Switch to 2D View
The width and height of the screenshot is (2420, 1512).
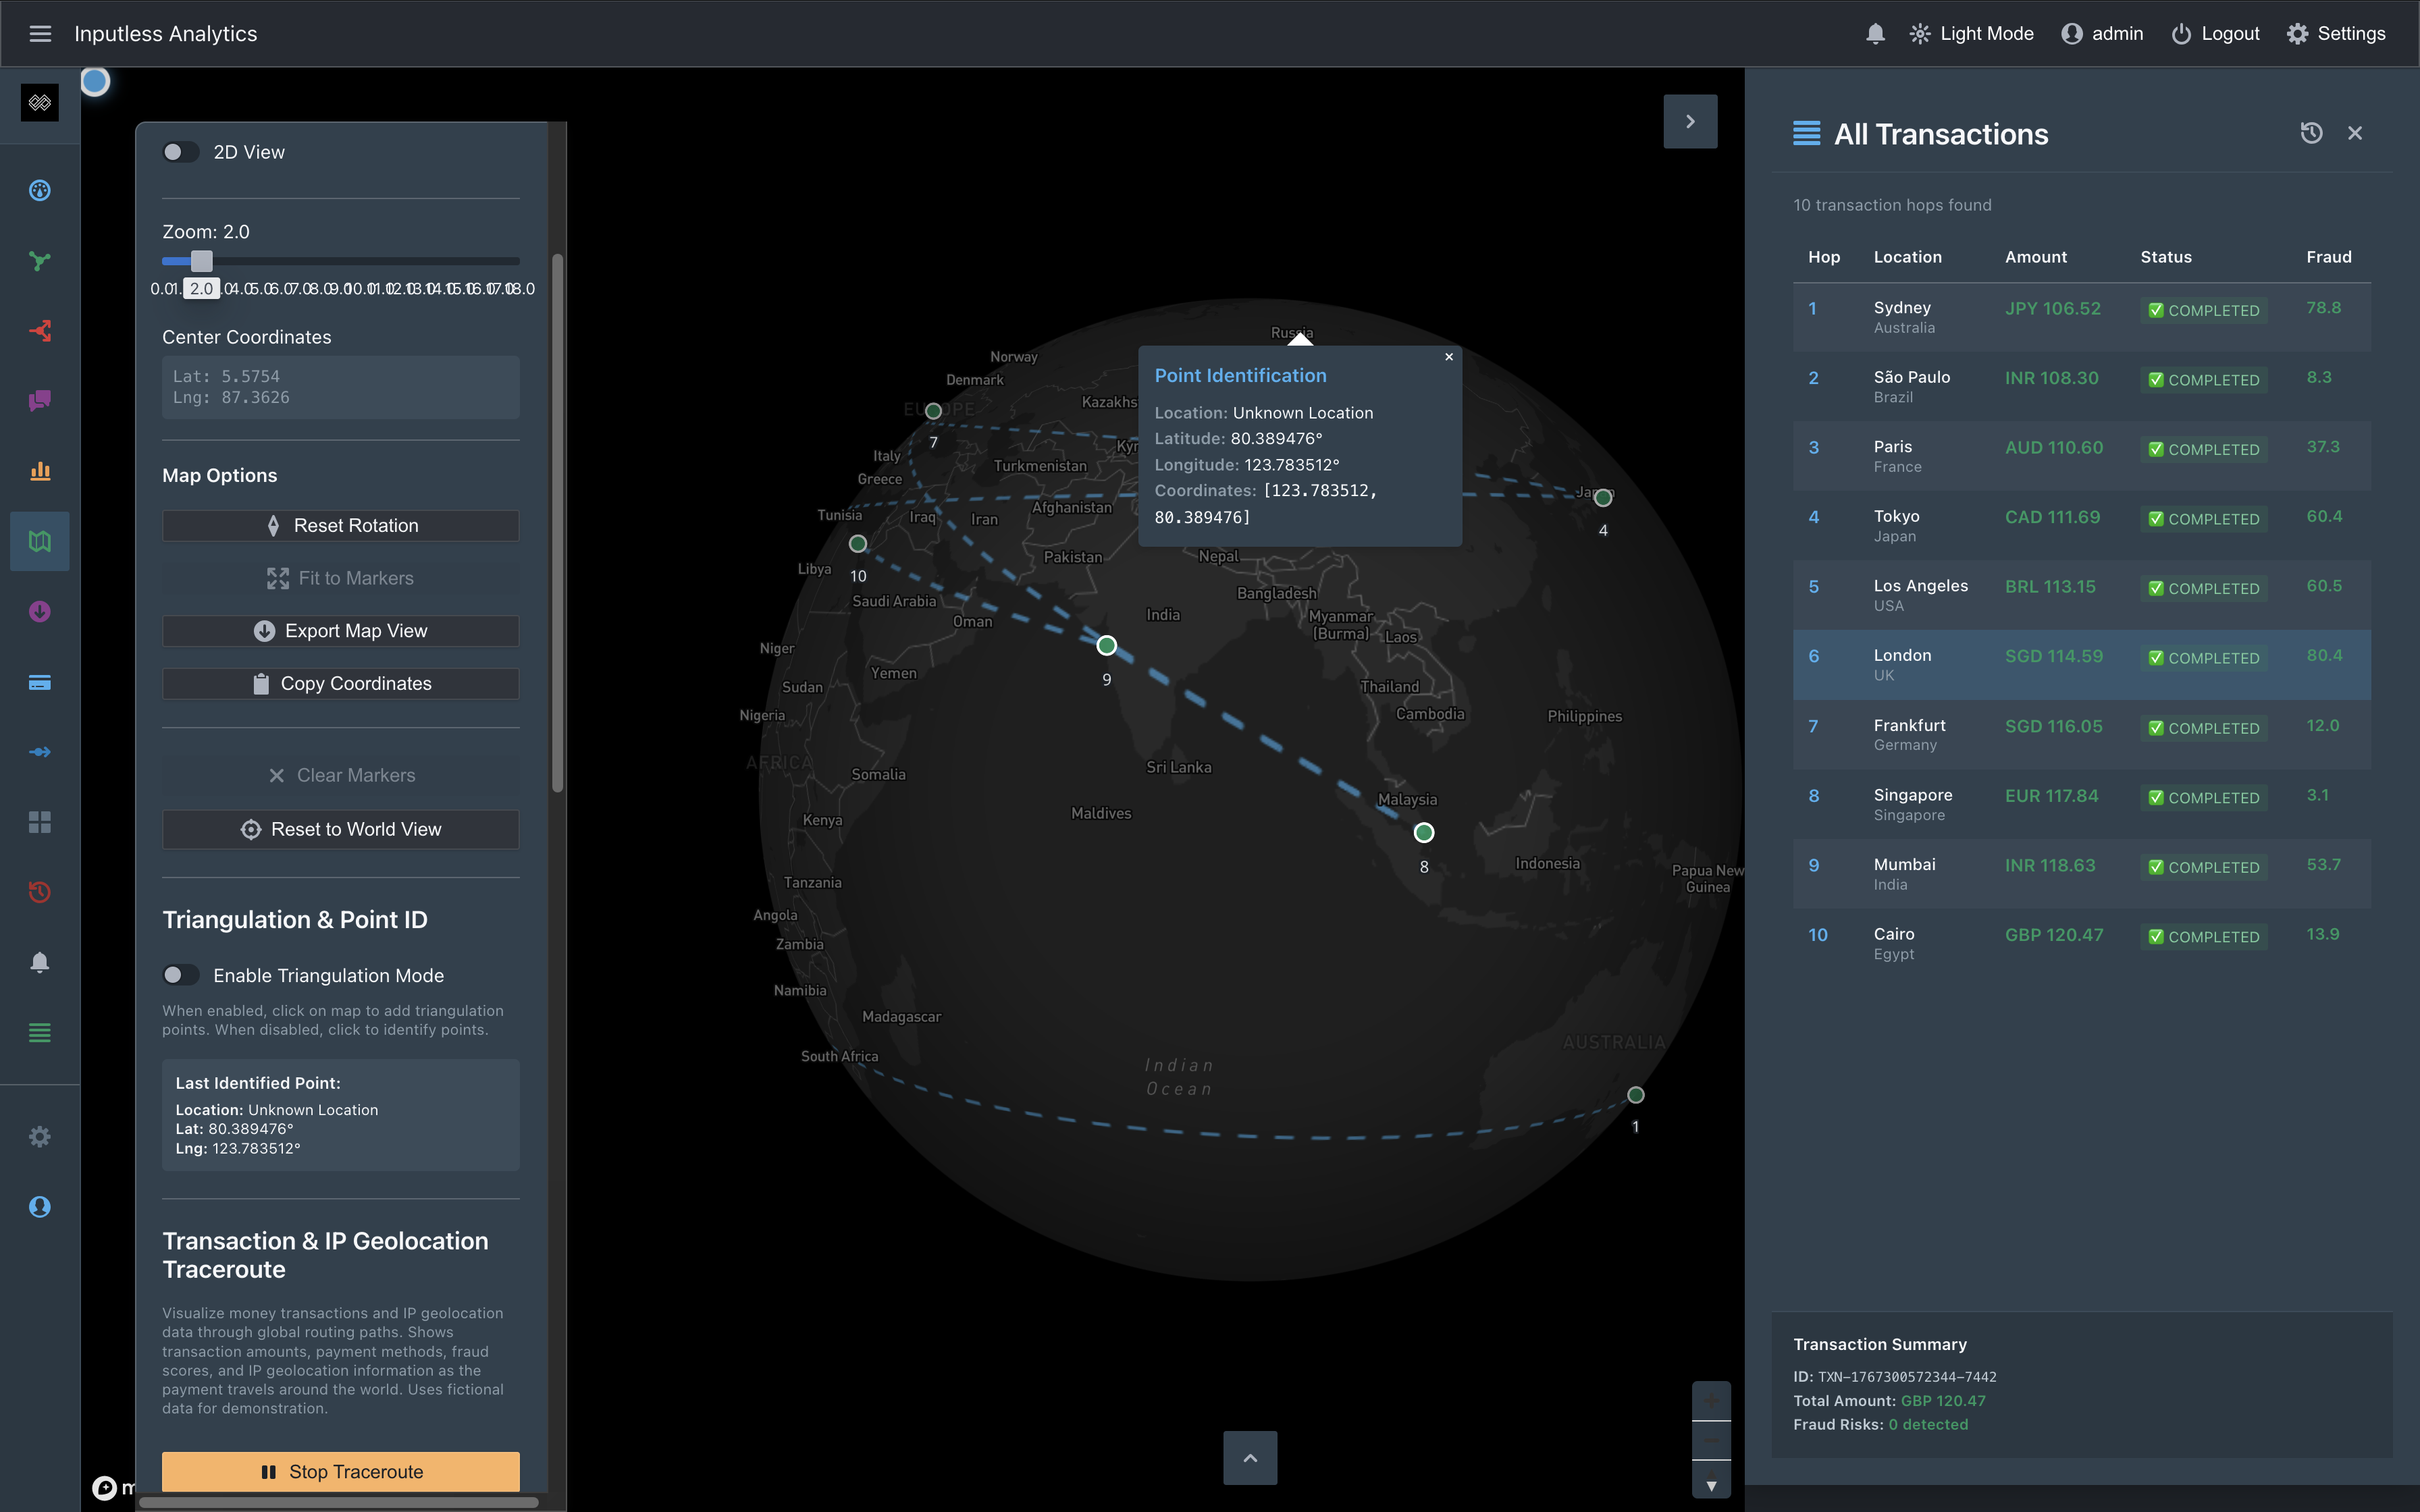tap(181, 151)
